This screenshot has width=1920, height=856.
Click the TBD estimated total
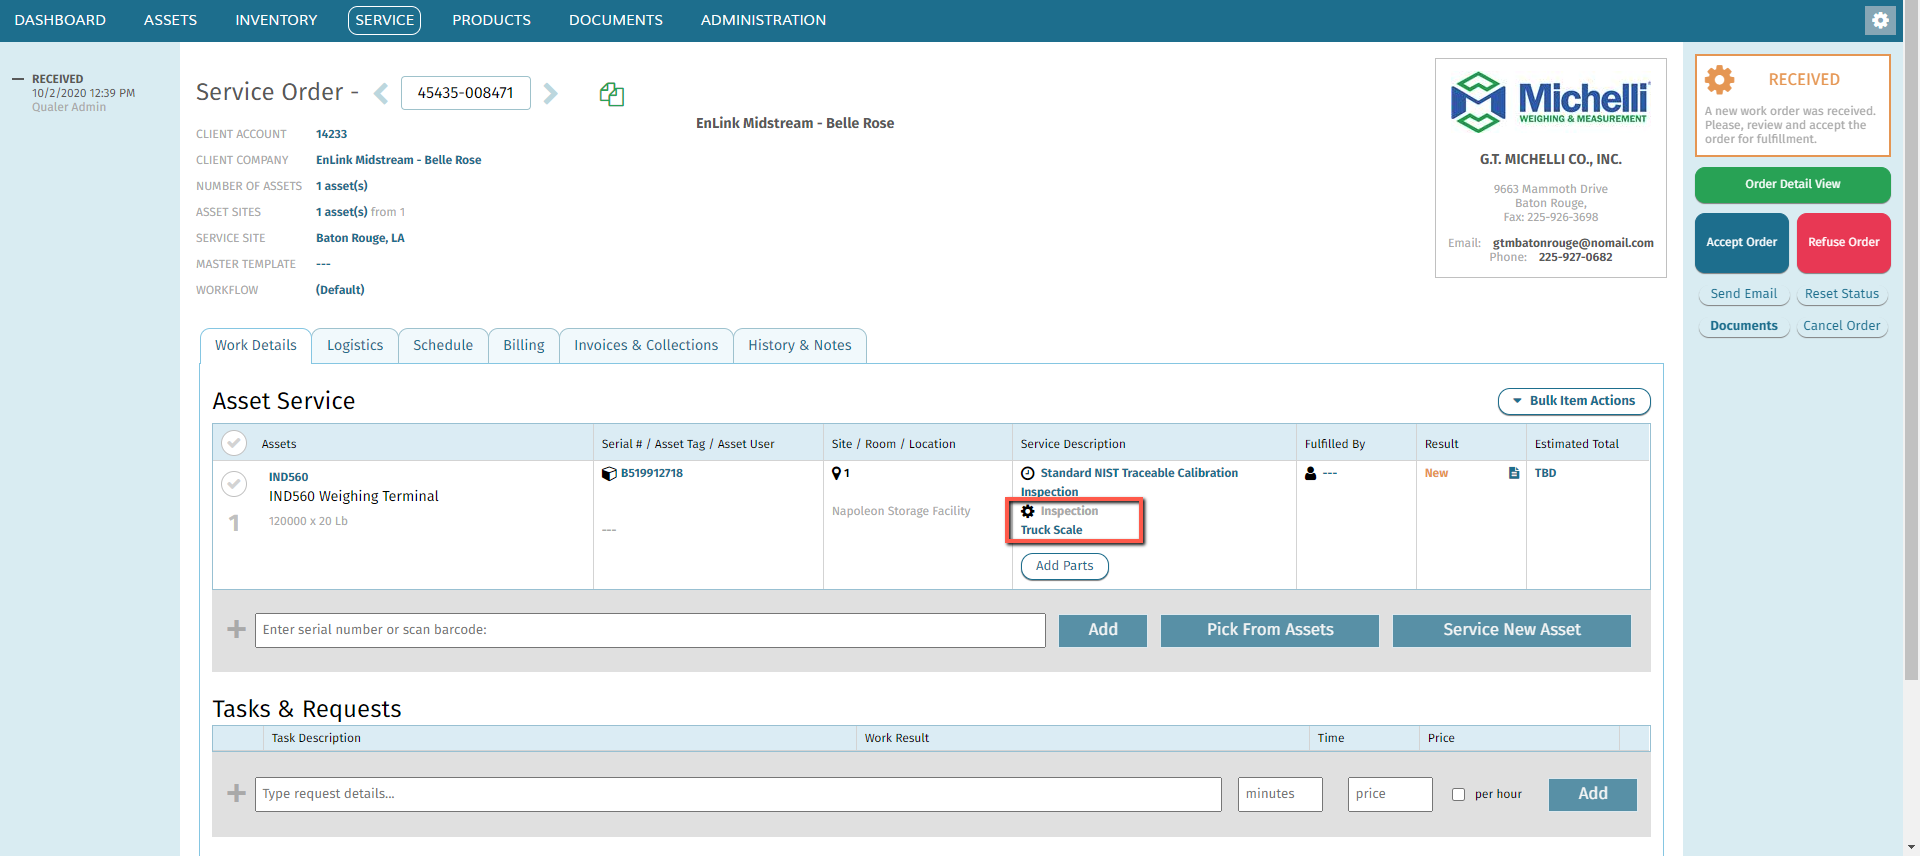(x=1545, y=473)
